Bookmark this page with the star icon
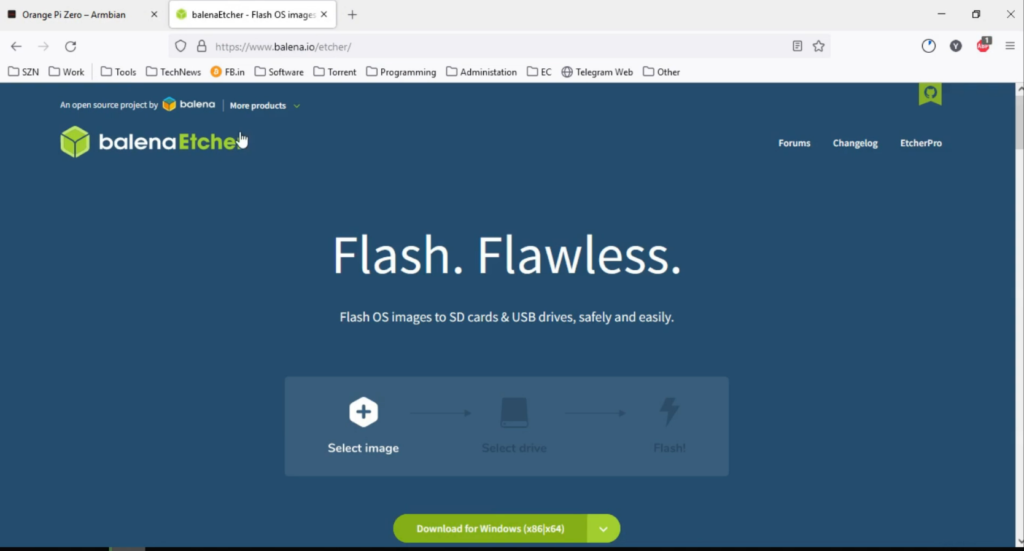 pos(819,46)
